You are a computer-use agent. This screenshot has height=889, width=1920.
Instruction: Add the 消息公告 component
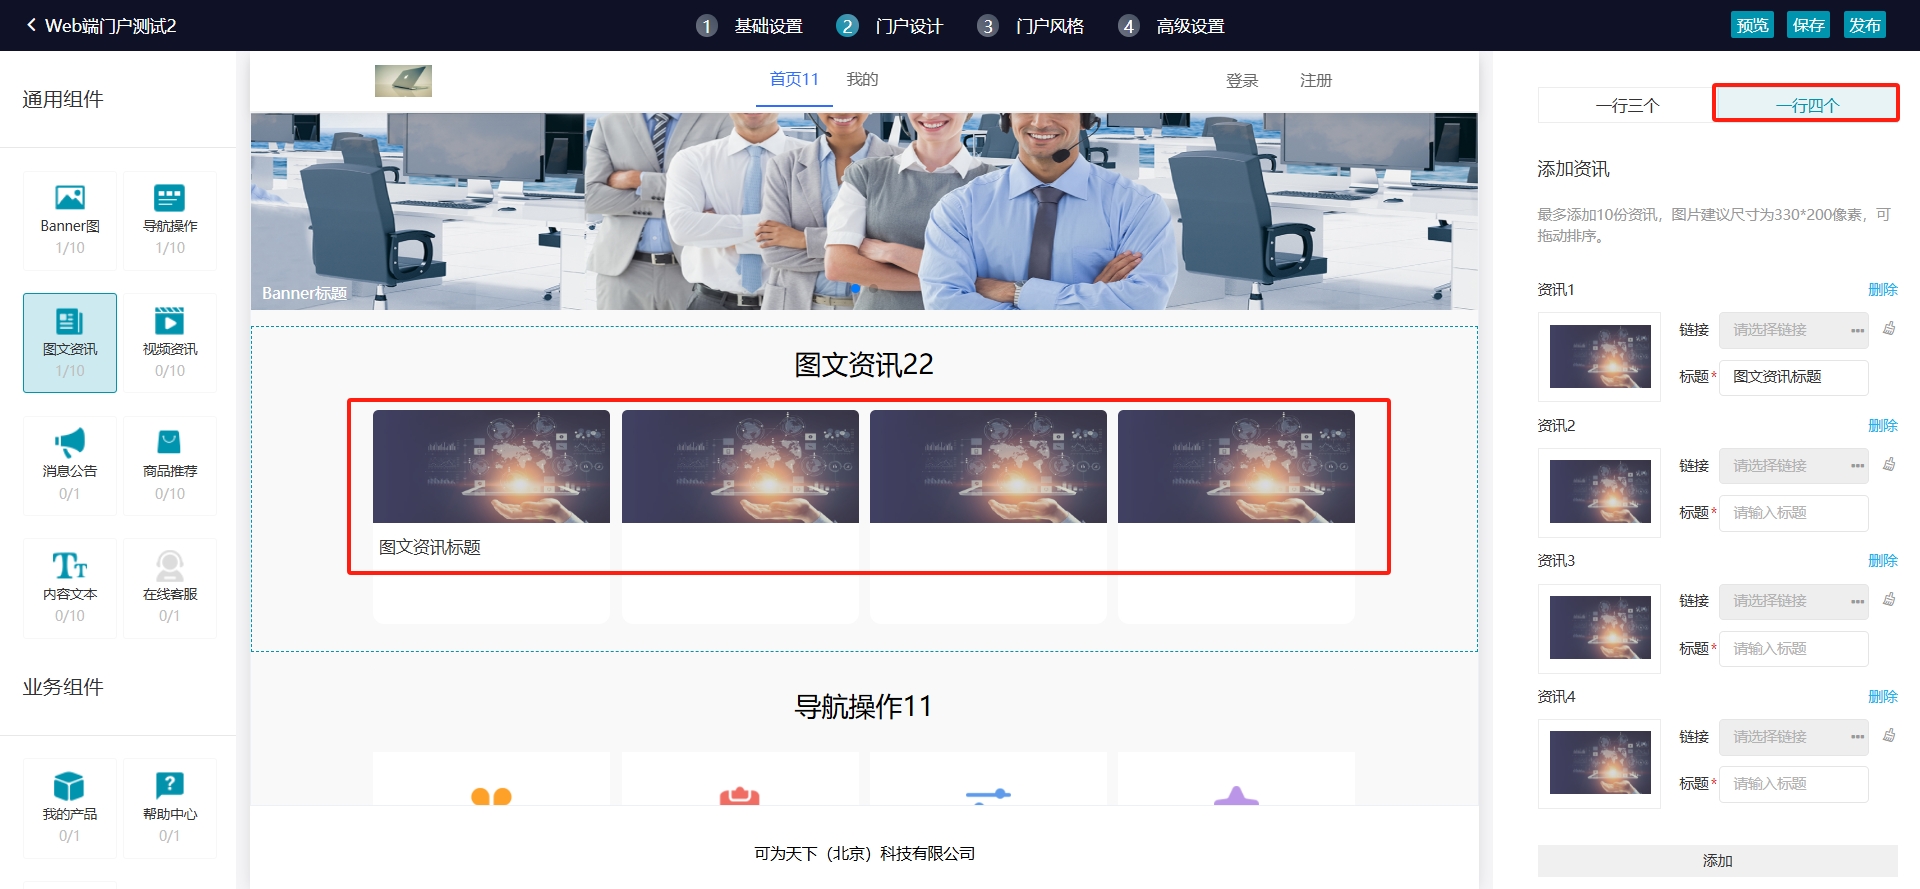[70, 466]
